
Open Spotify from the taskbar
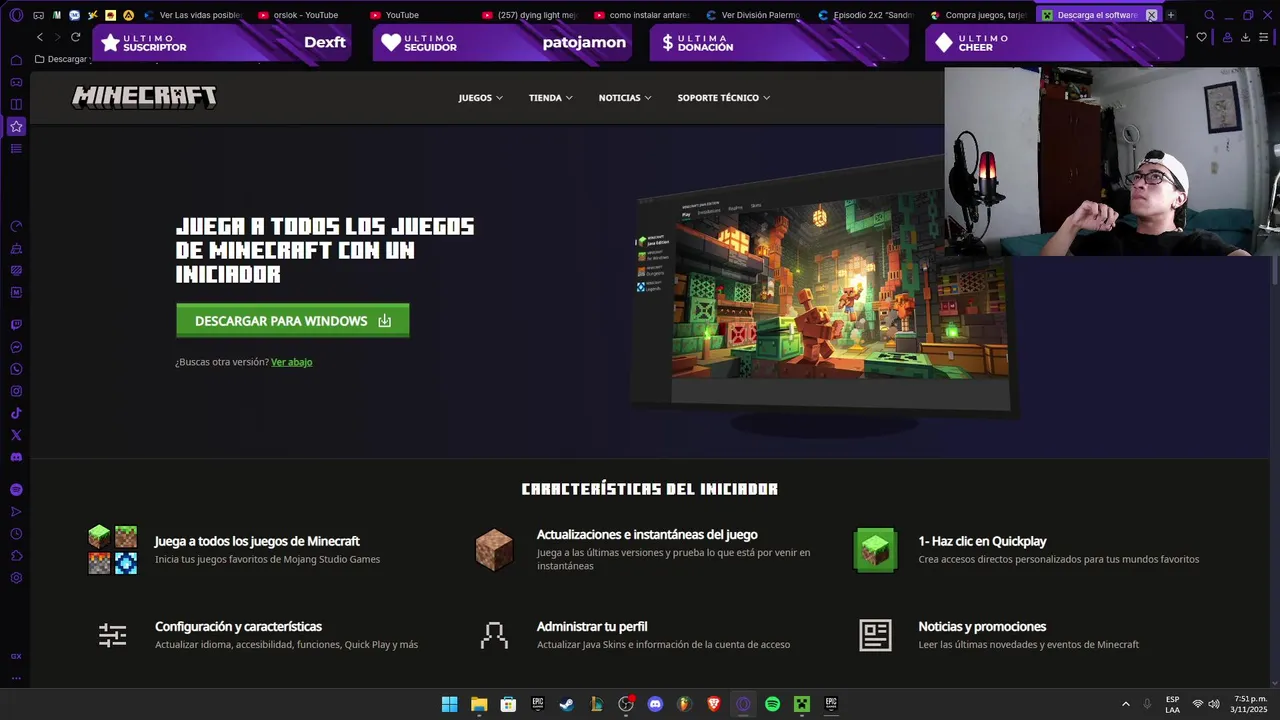click(772, 704)
